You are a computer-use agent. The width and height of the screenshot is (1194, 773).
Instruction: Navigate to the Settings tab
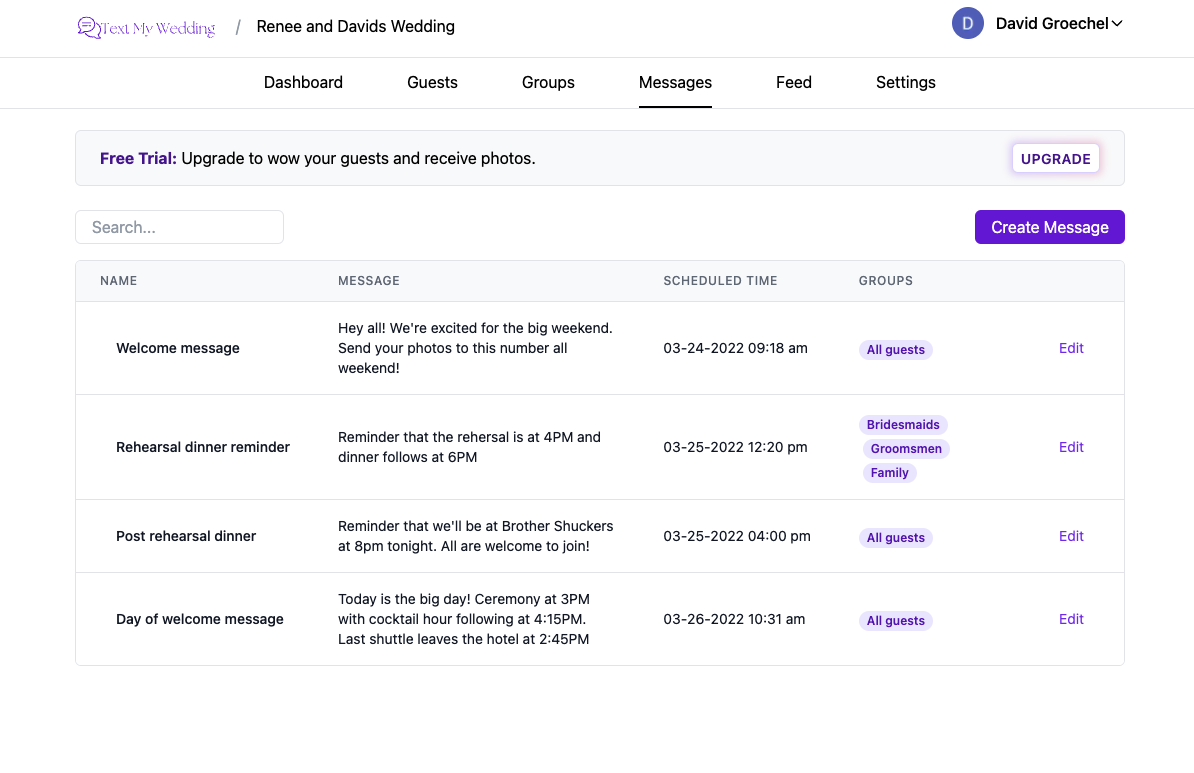tap(905, 83)
